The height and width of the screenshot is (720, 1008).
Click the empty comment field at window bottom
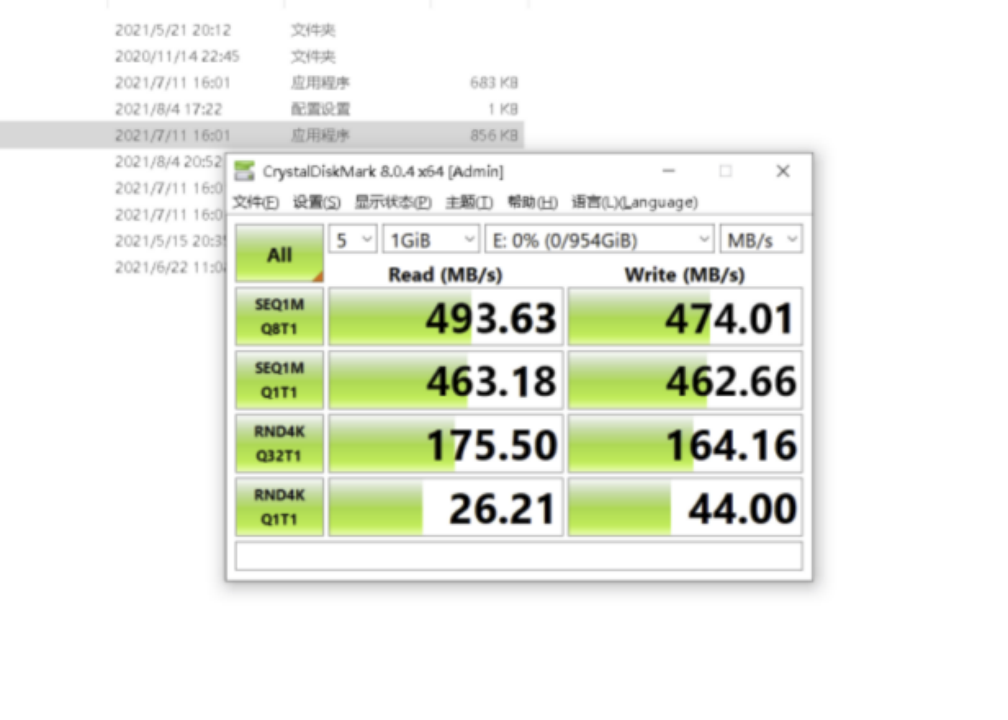[x=519, y=556]
